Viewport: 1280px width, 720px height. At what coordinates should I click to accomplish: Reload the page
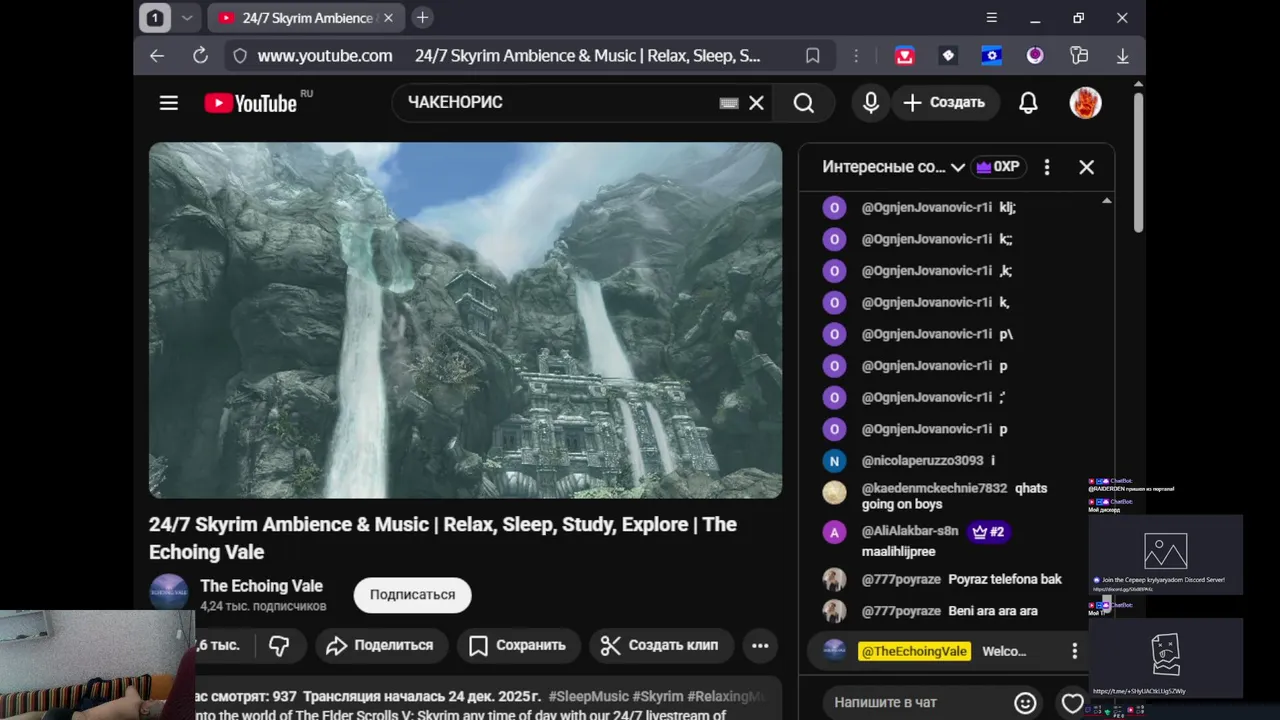(x=200, y=56)
